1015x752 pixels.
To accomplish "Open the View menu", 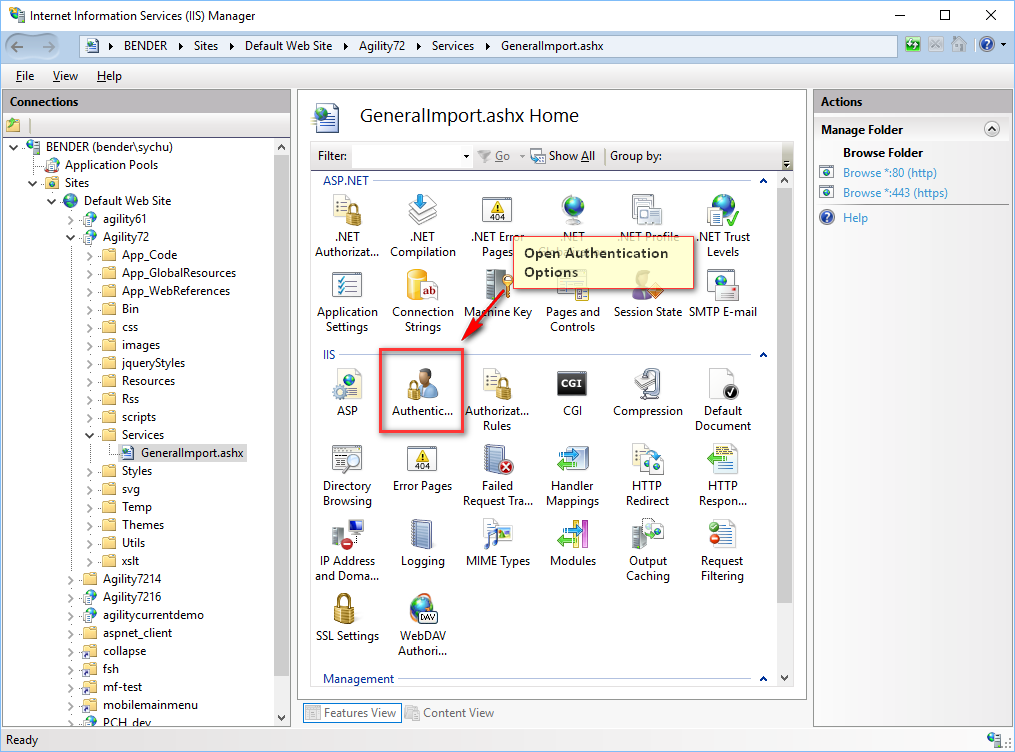I will point(65,76).
